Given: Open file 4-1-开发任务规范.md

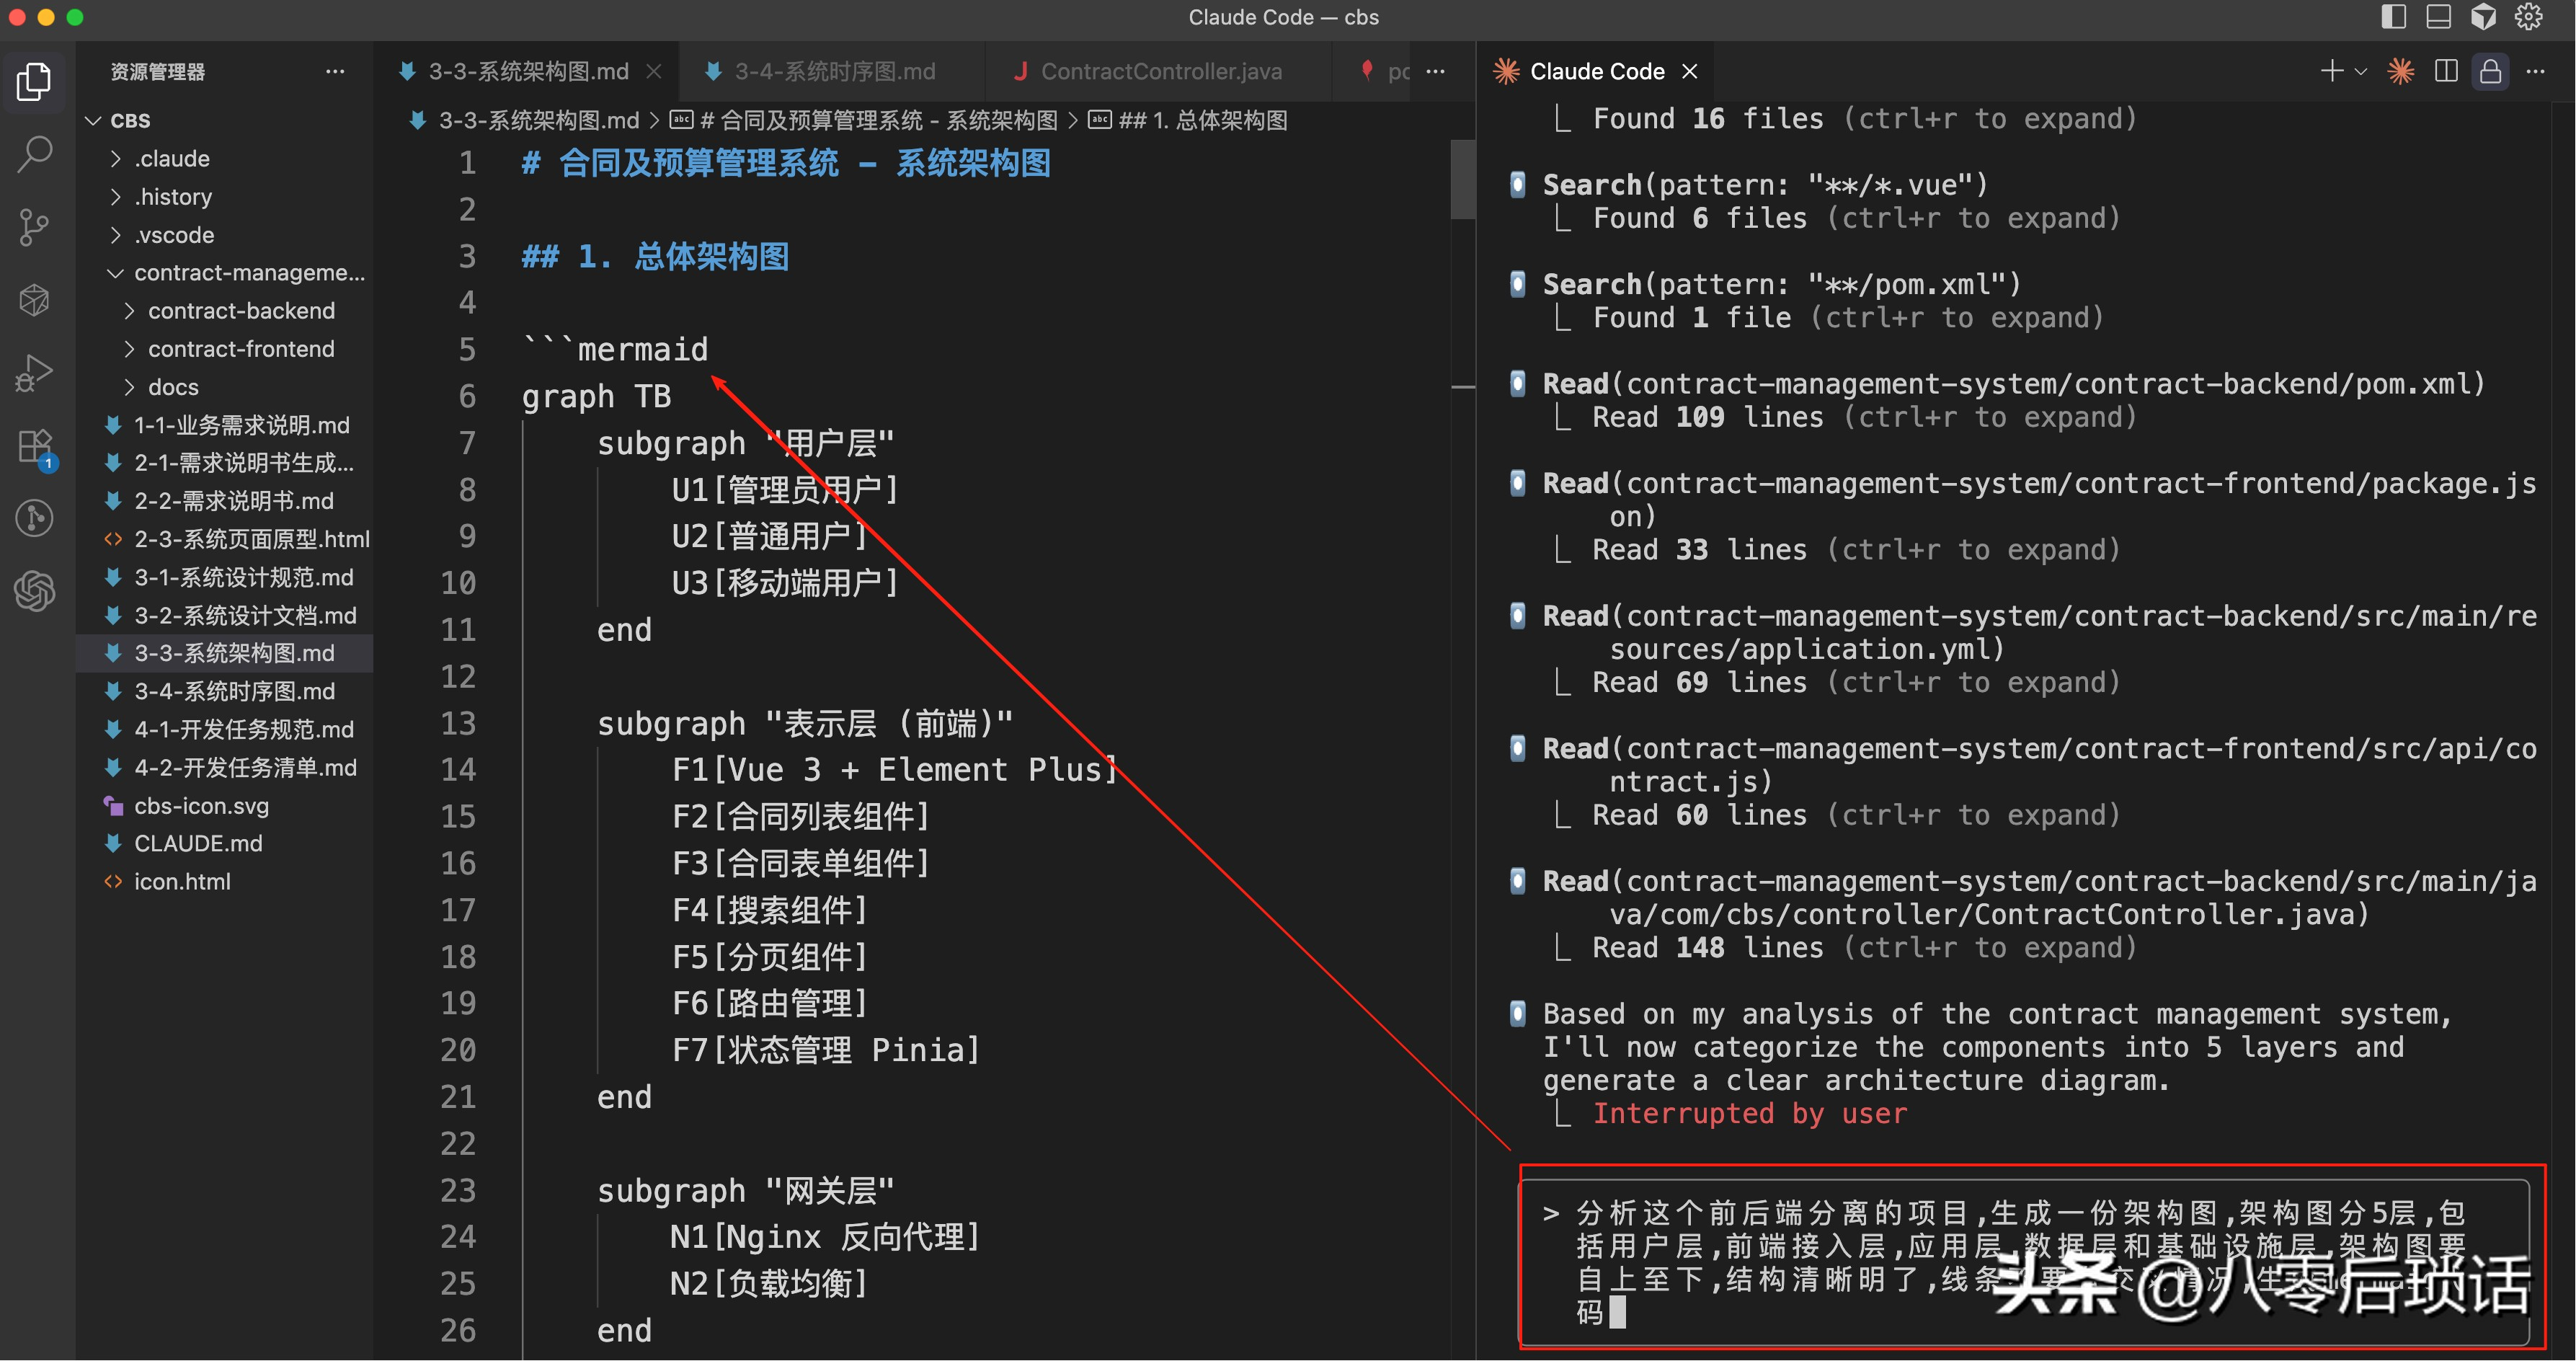Looking at the screenshot, I should [225, 729].
